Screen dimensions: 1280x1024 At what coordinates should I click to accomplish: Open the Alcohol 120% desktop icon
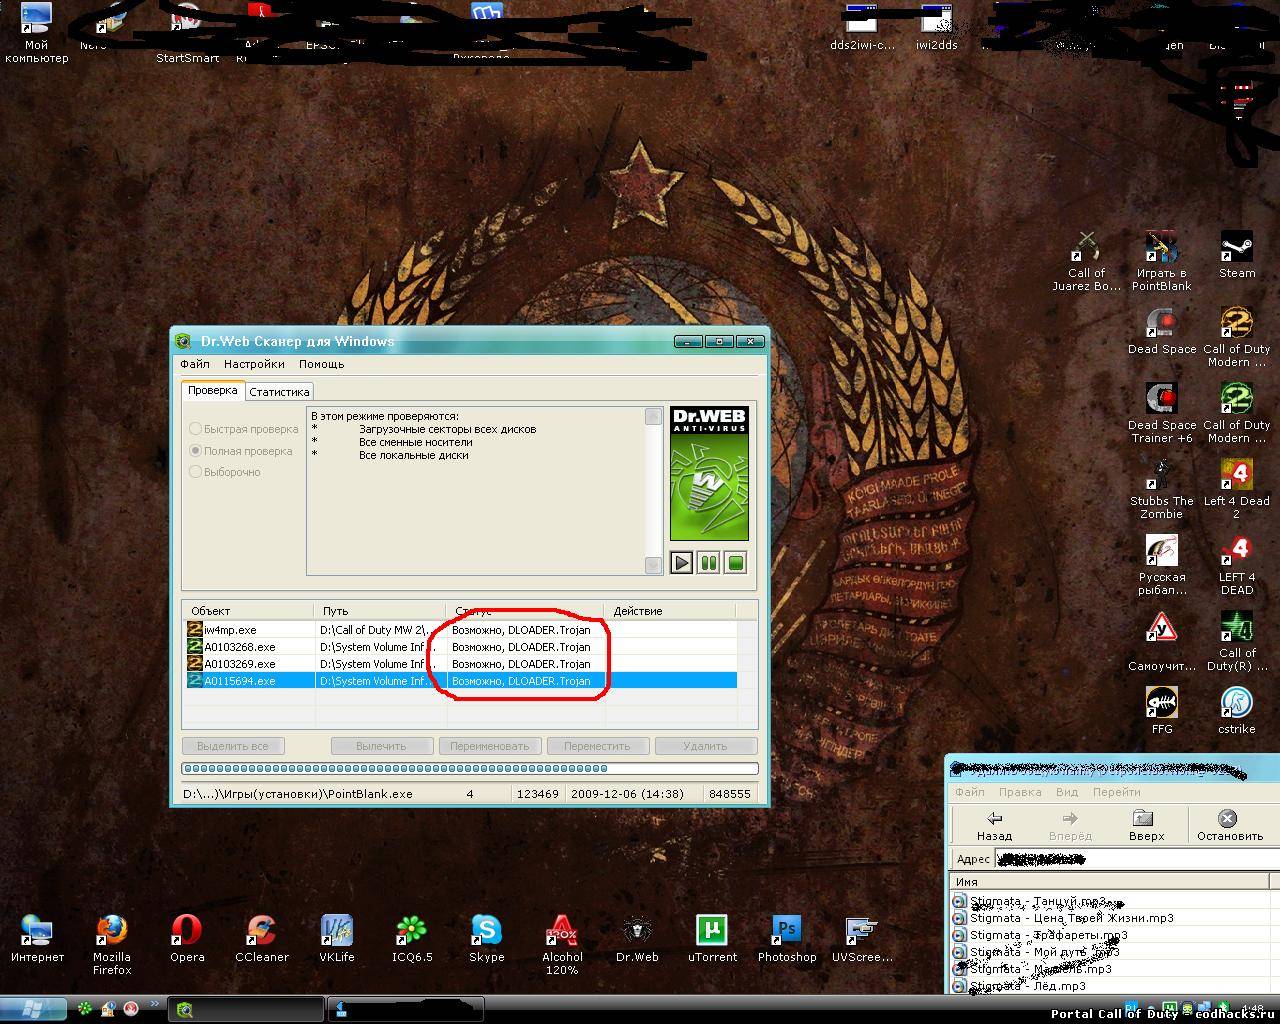(562, 944)
